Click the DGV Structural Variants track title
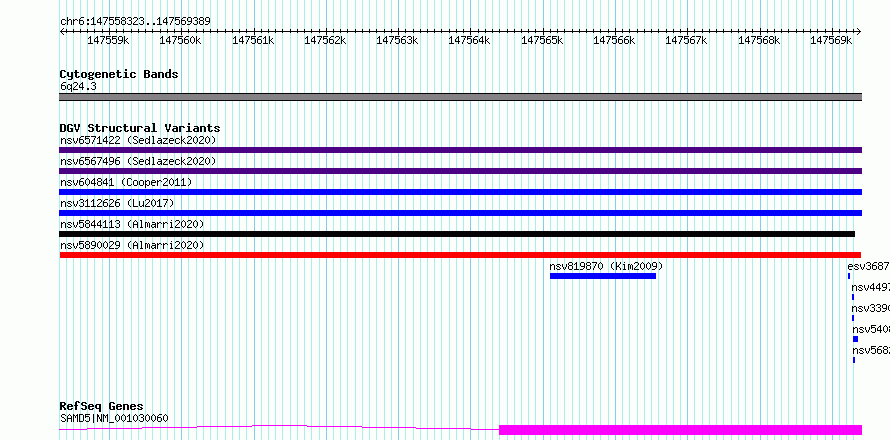This screenshot has height=440, width=890. (x=140, y=128)
